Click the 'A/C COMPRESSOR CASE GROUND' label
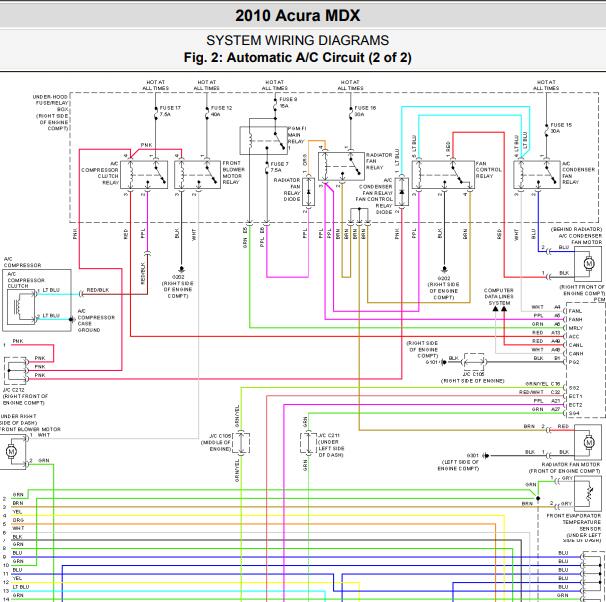 pyautogui.click(x=96, y=320)
